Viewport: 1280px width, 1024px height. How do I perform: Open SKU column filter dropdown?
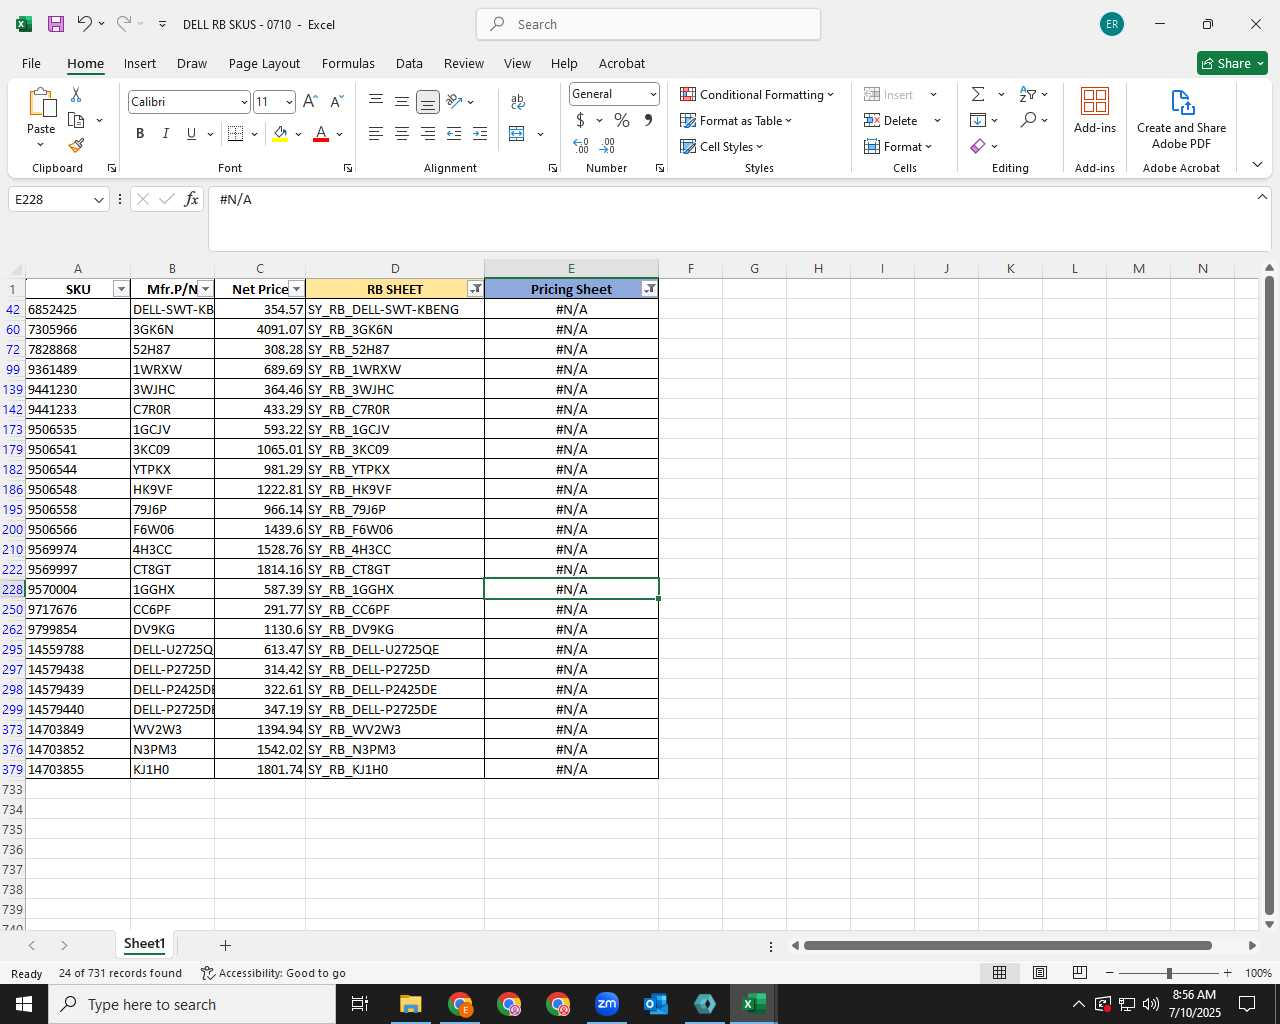click(121, 289)
